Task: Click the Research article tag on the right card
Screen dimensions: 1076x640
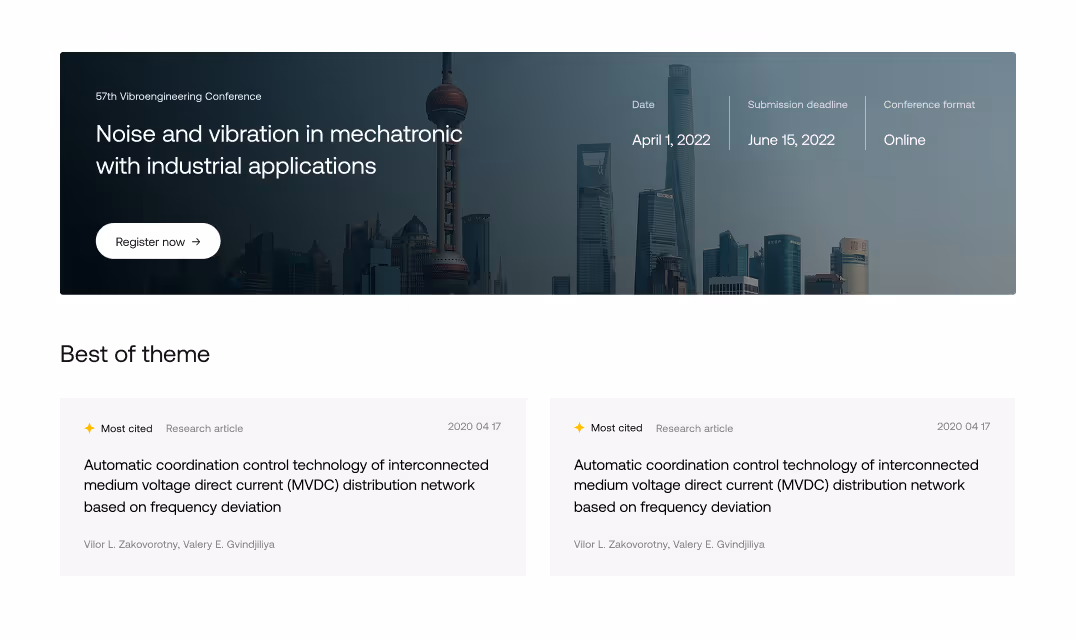Action: (x=694, y=429)
